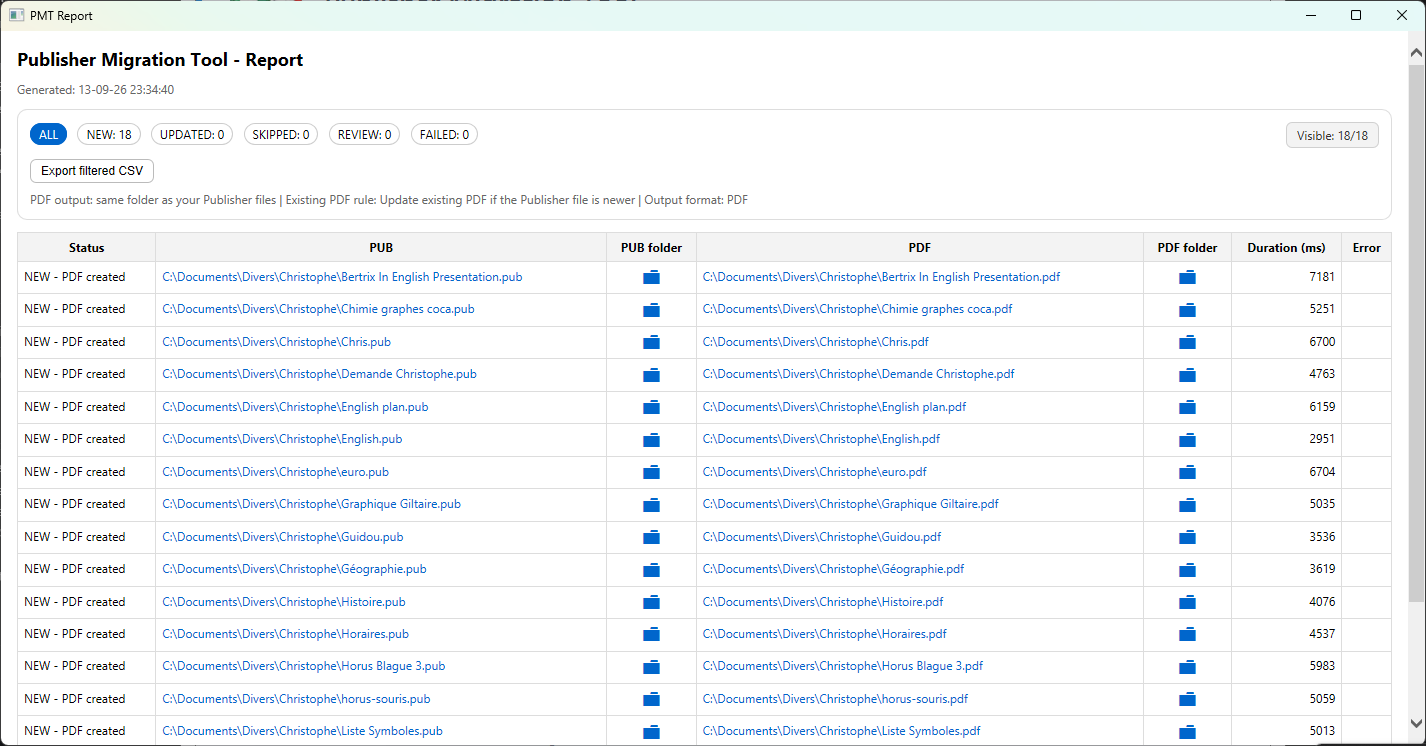Open PUB folder for Horaires.pub row
The height and width of the screenshot is (746, 1426).
(x=651, y=635)
